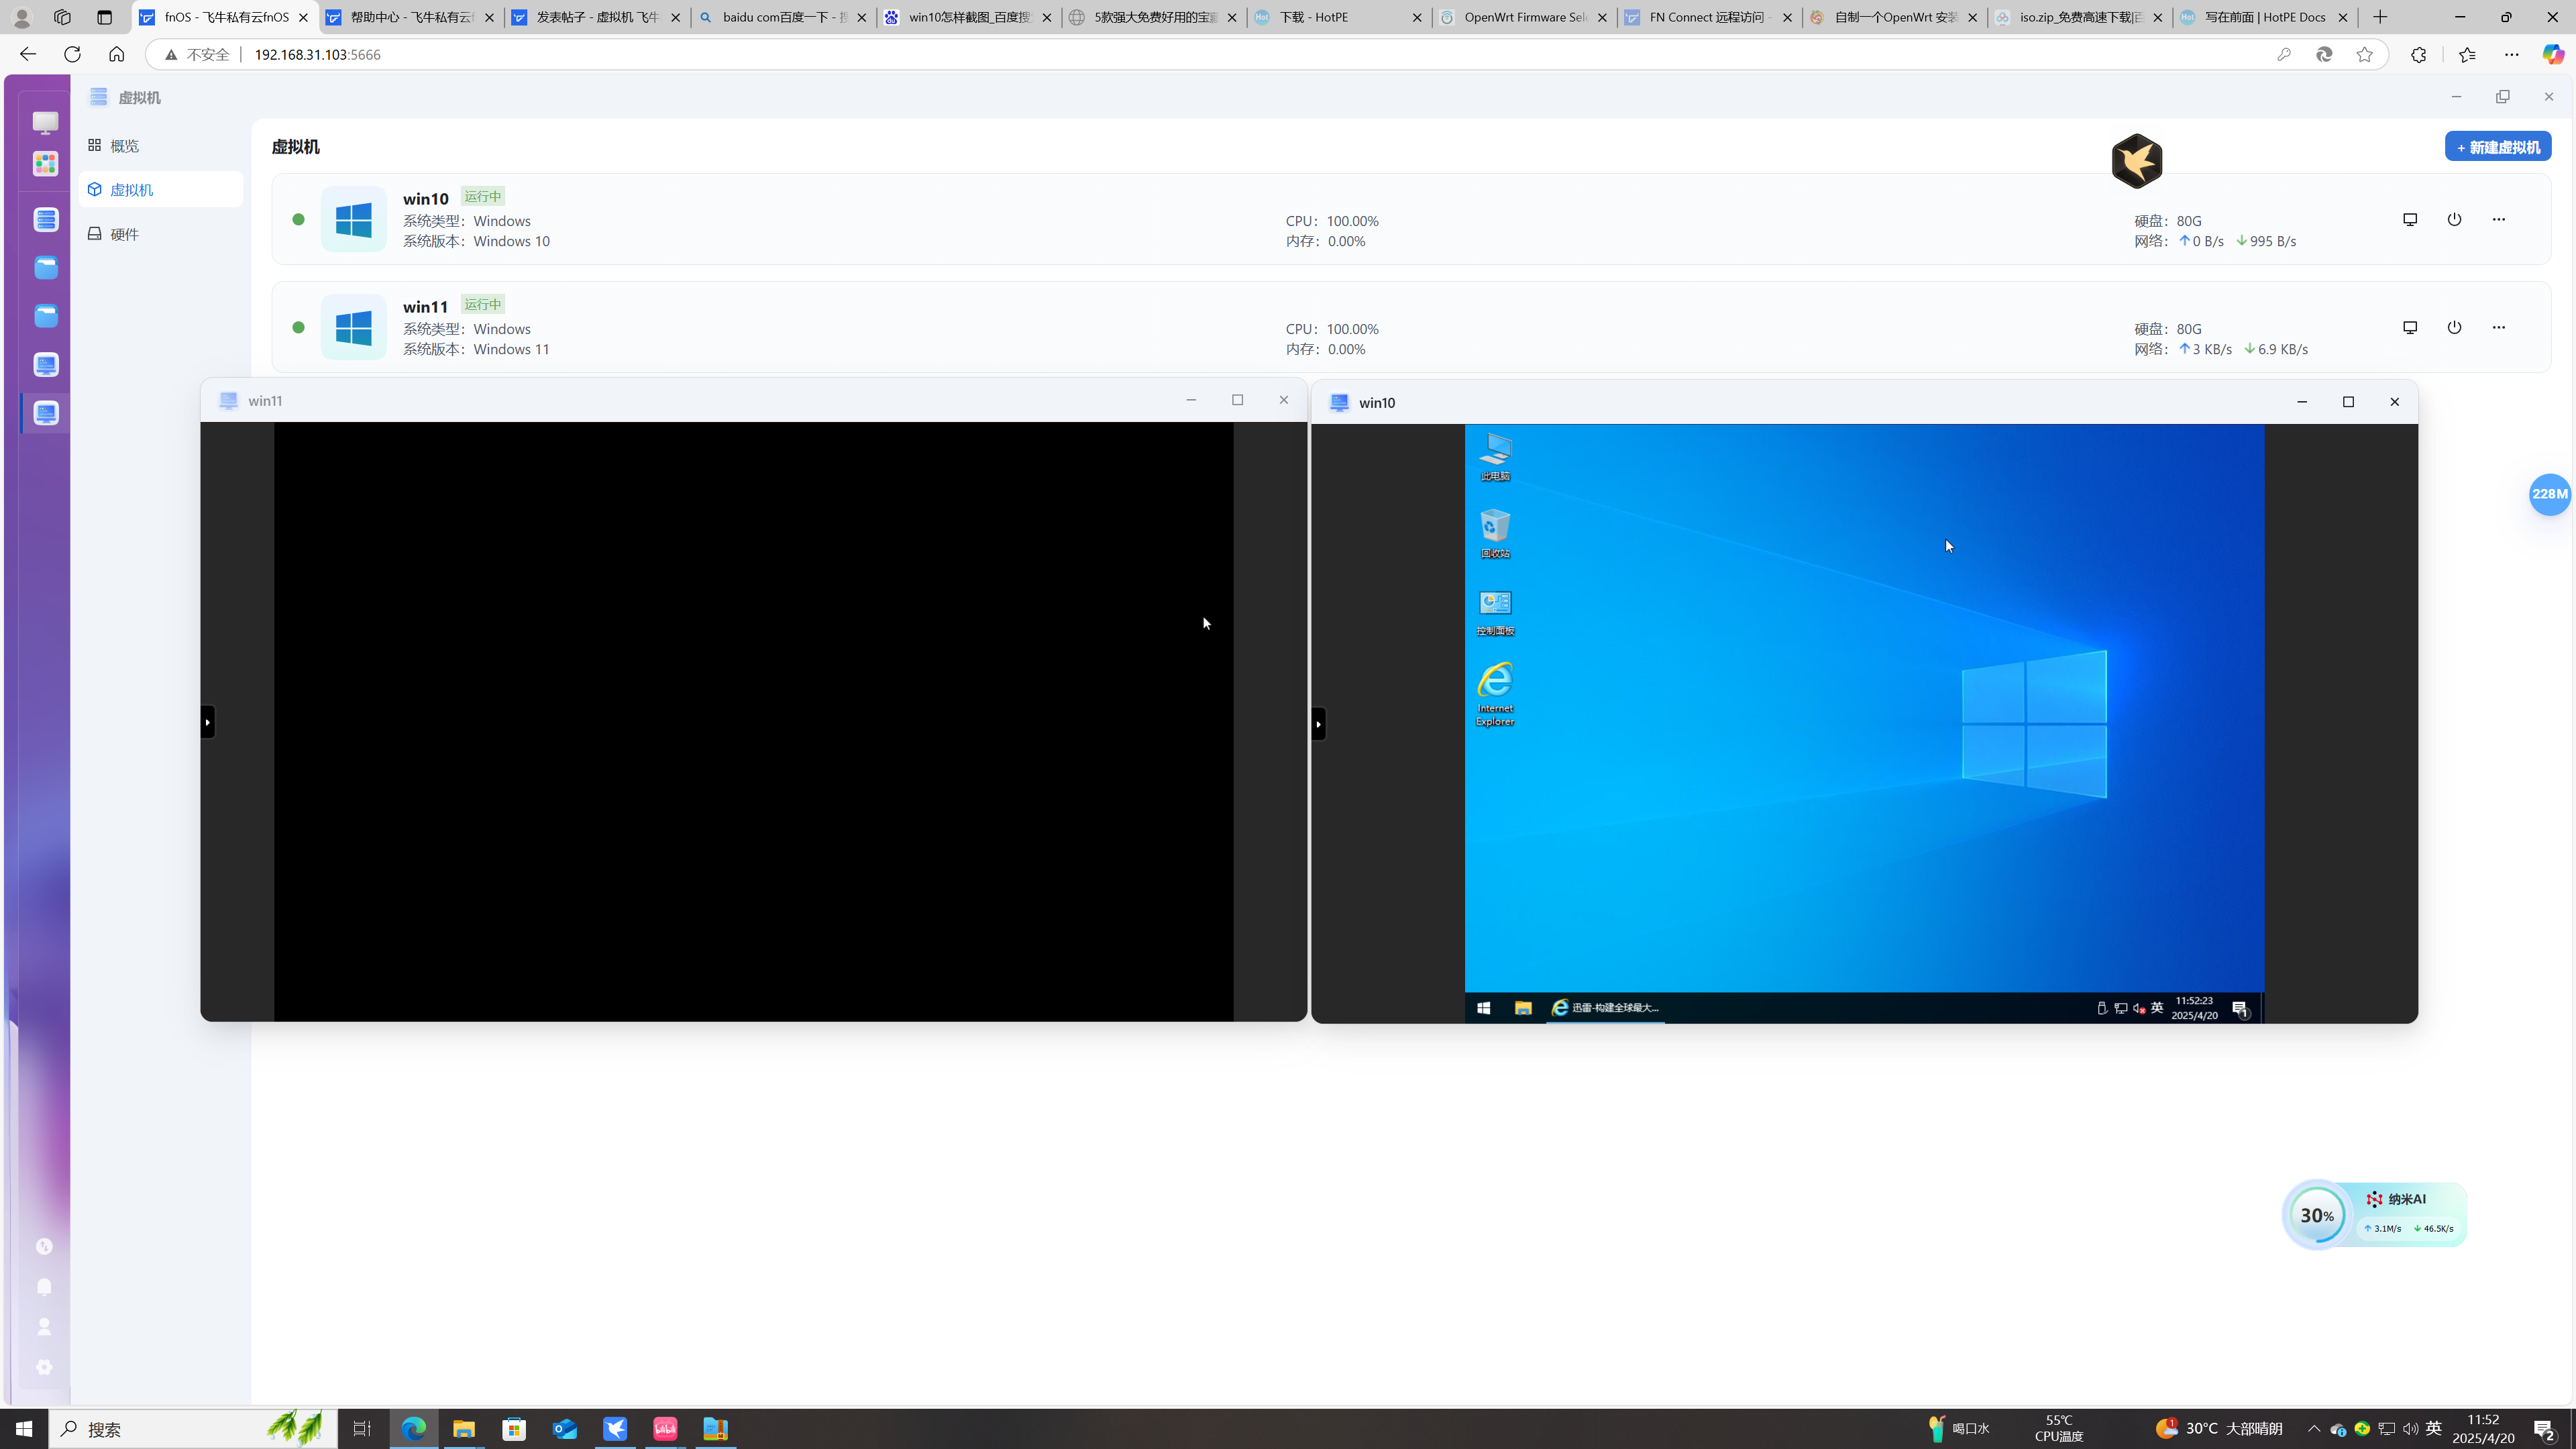Open Internet Explorer icon on win10 desktop
This screenshot has width=2576, height=1449.
tap(1495, 682)
